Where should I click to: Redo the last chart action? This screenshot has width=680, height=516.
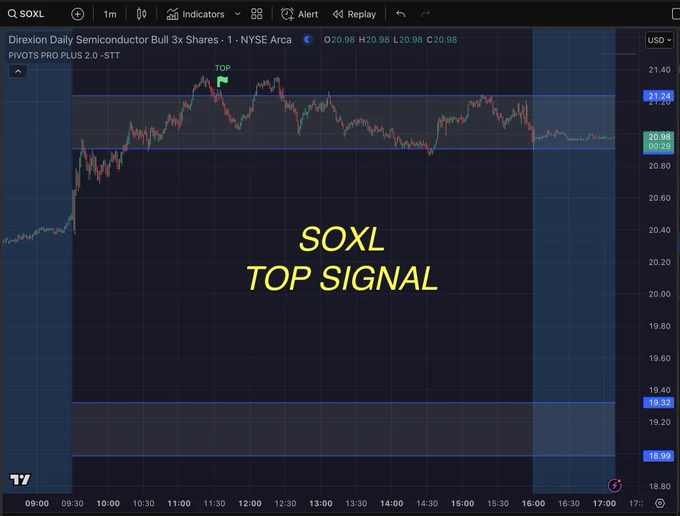click(x=425, y=14)
